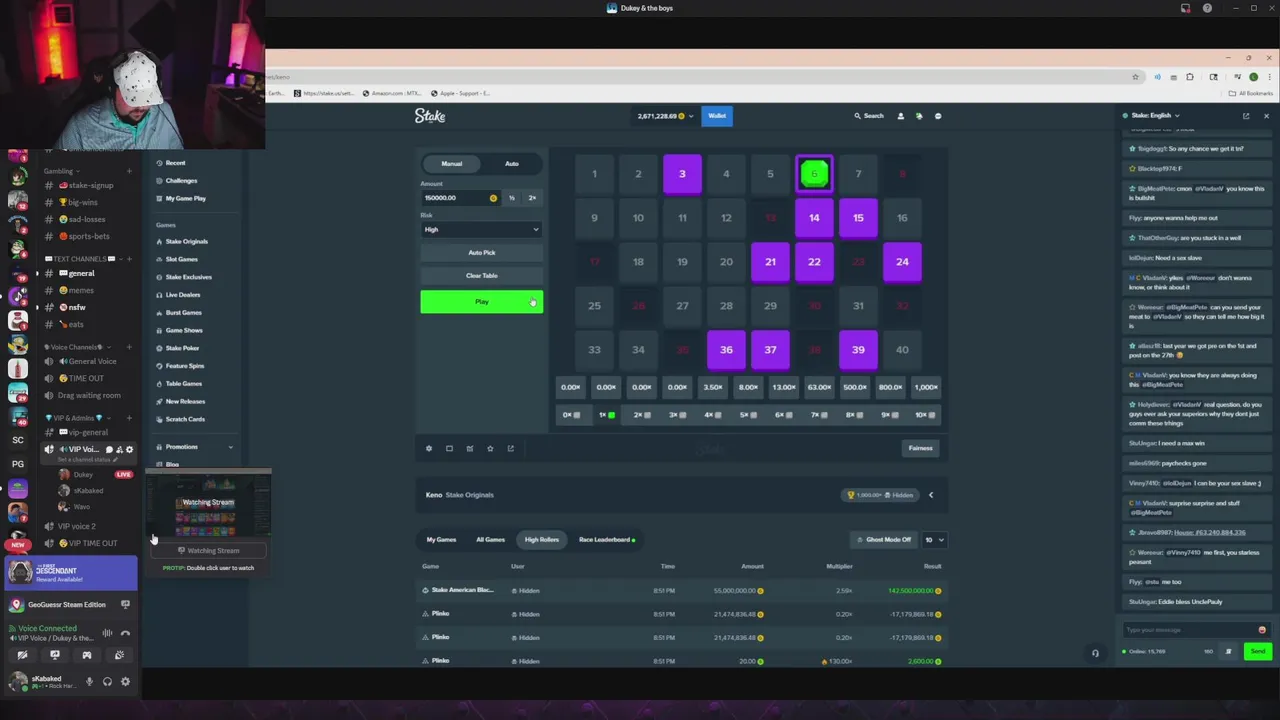Open the emoji picker in chat input
Screen dimensions: 1280x720
(1262, 630)
